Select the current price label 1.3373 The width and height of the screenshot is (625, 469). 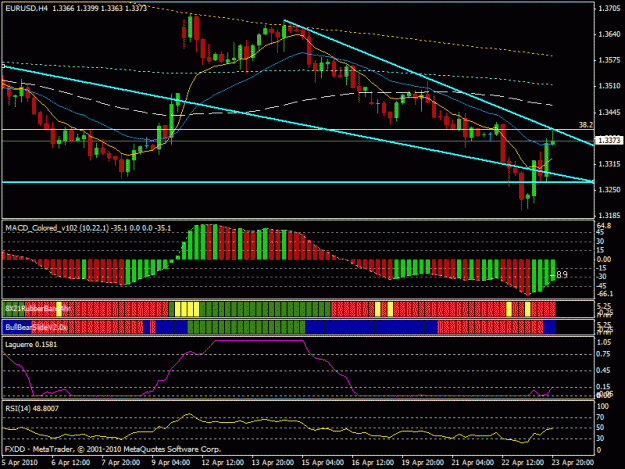pyautogui.click(x=609, y=140)
